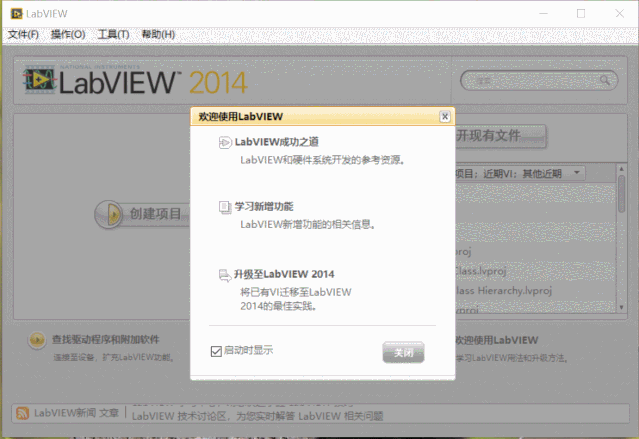The height and width of the screenshot is (439, 639).
Task: Open the 工具(T) menu
Action: pyautogui.click(x=113, y=34)
